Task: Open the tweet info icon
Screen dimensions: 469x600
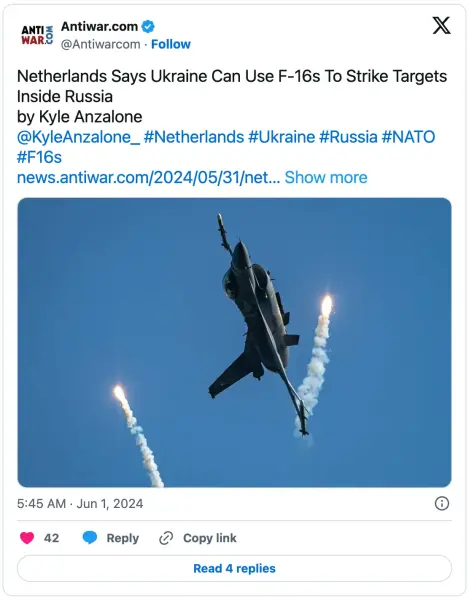Action: pyautogui.click(x=442, y=503)
